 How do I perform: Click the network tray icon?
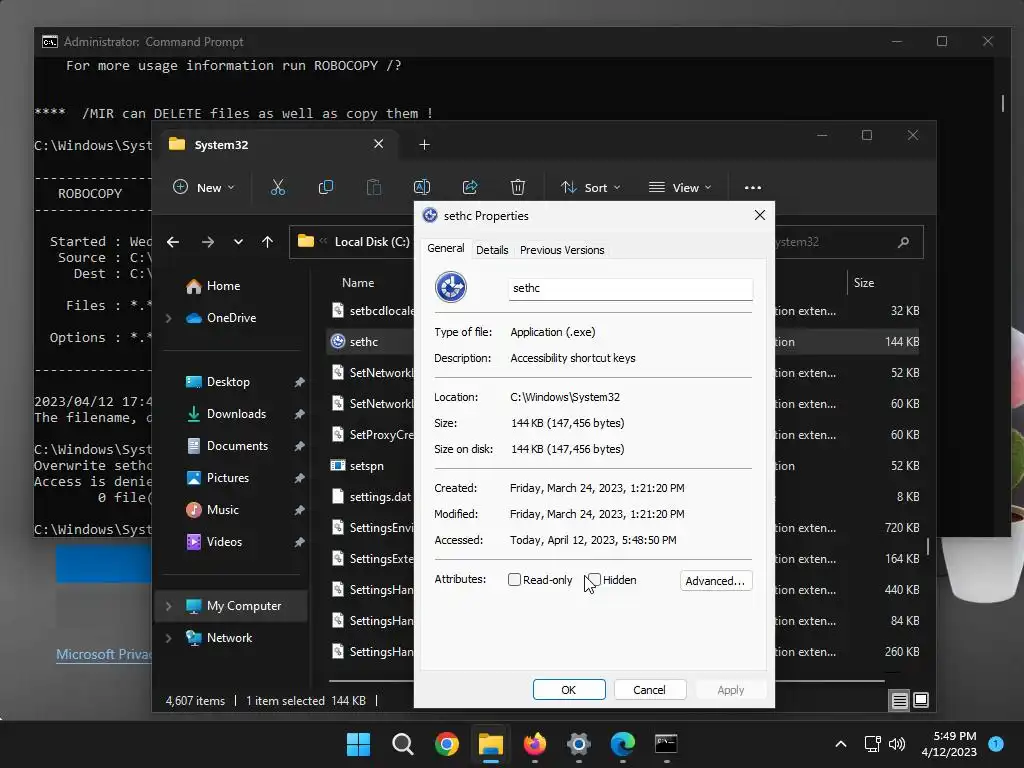pyautogui.click(x=872, y=744)
